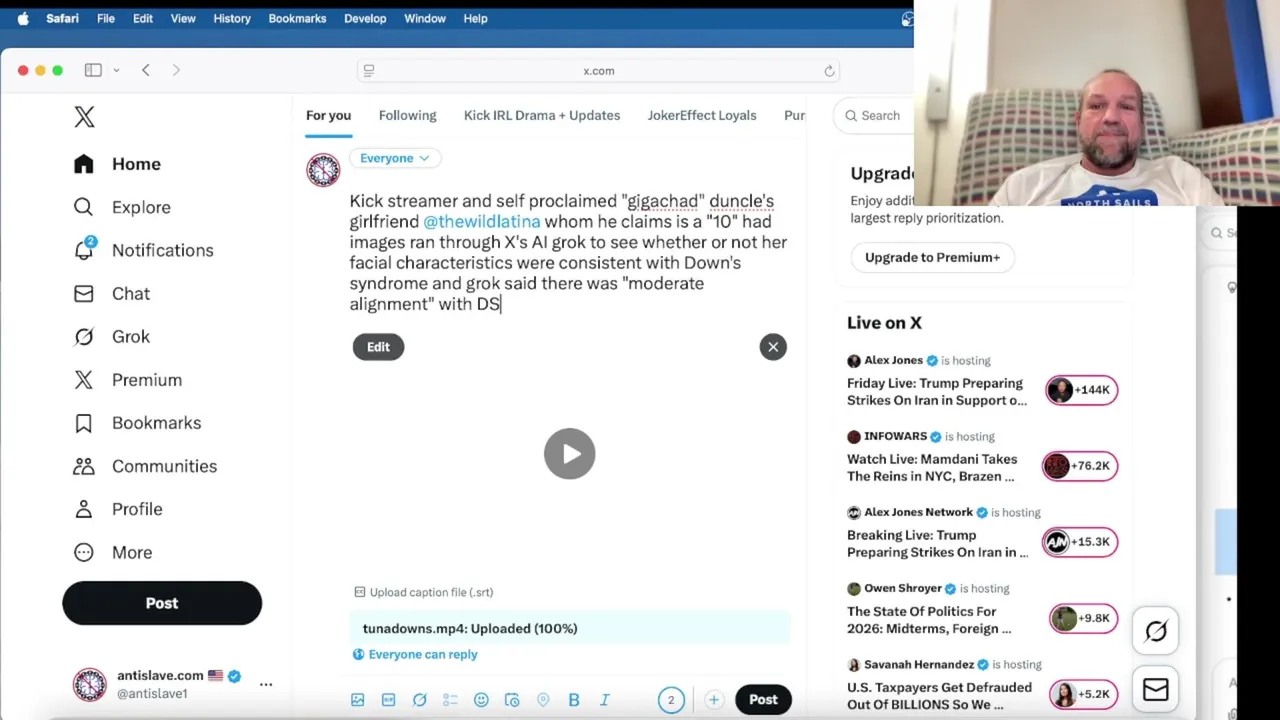Image resolution: width=1280 pixels, height=720 pixels.
Task: Open JokerEffect Loyals tab
Action: pos(702,115)
